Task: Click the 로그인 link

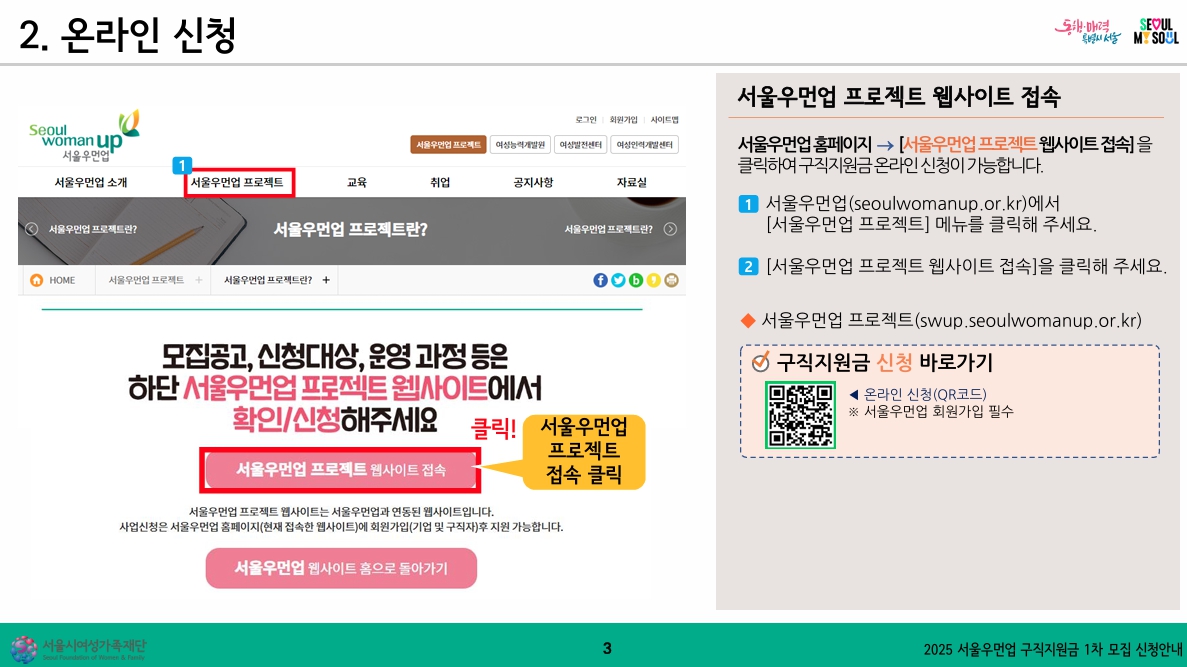Action: pos(586,120)
